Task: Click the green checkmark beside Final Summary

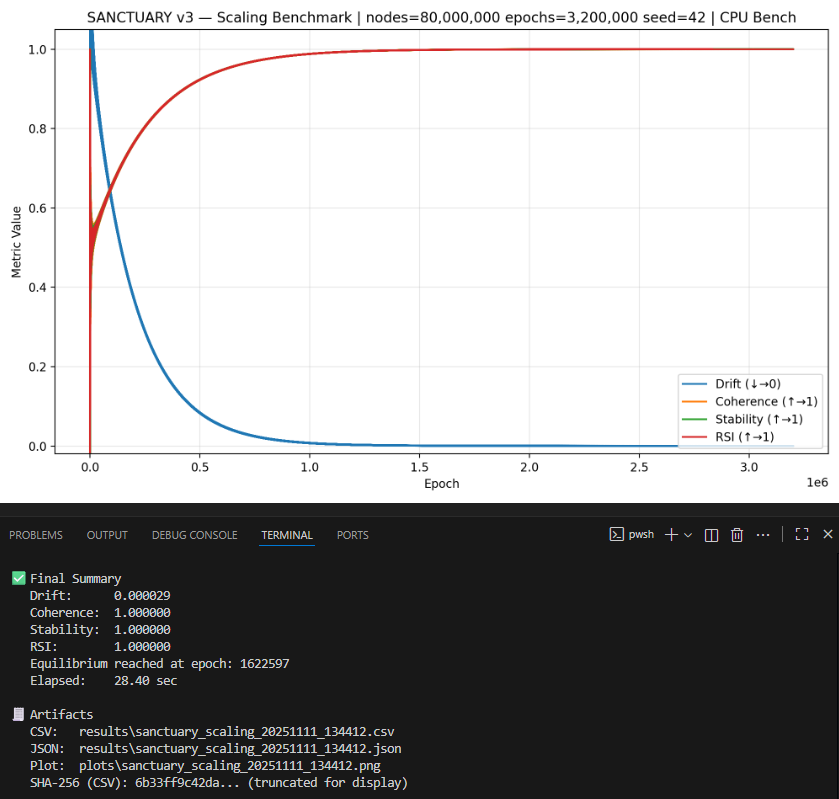Action: point(16,577)
